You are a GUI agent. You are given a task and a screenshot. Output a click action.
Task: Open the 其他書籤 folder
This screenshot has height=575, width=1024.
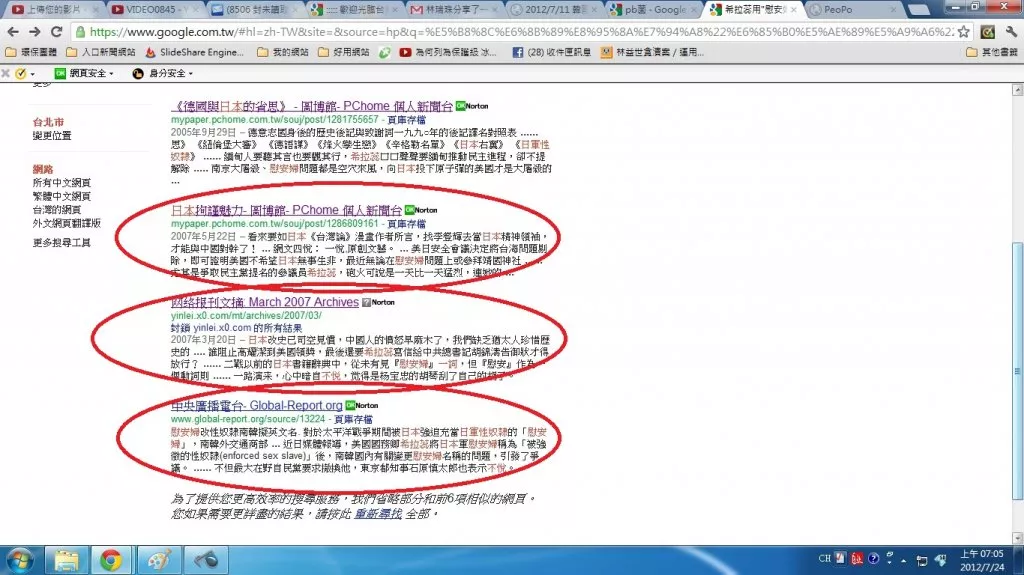coord(992,52)
